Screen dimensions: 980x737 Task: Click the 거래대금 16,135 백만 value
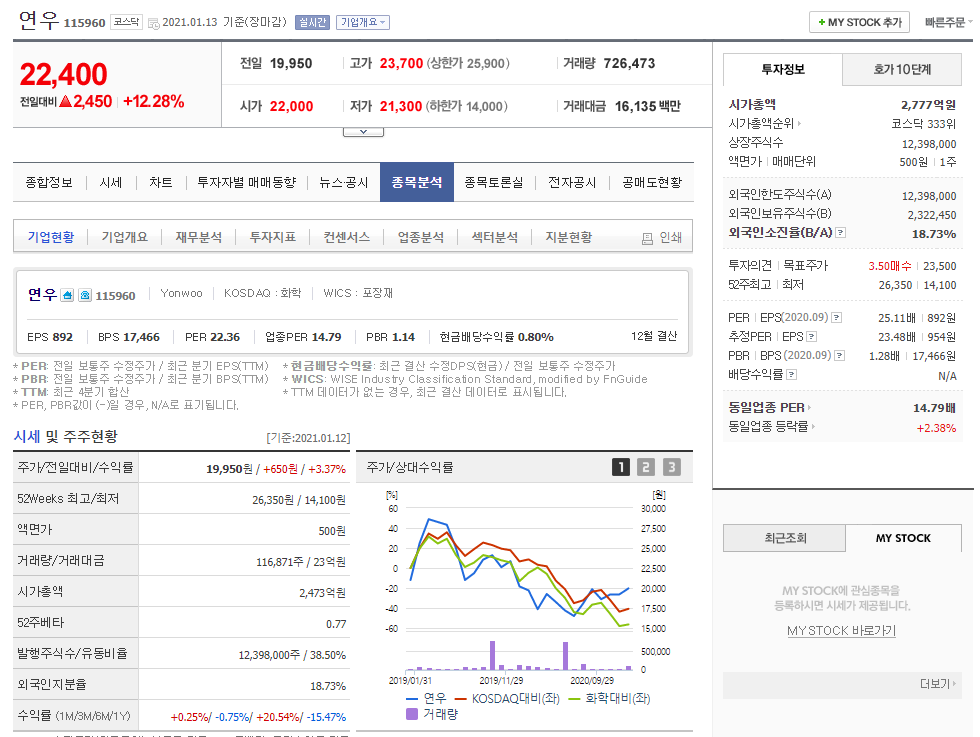648,106
